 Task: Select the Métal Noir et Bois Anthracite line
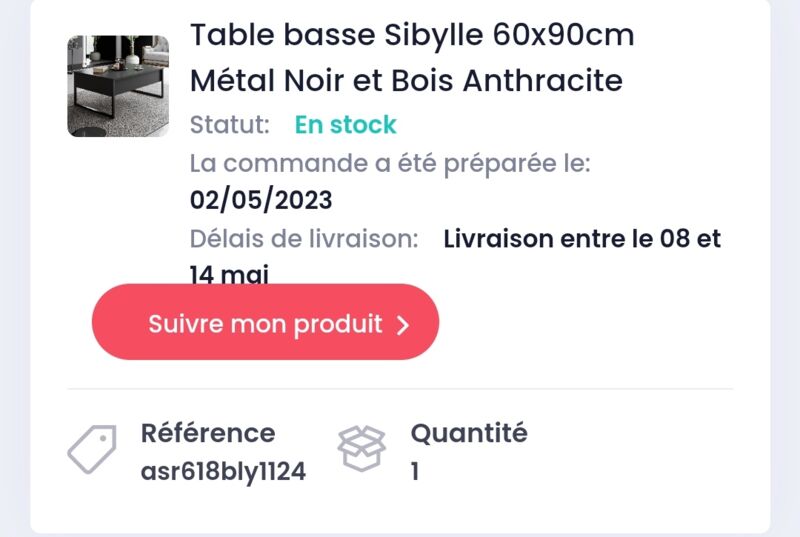click(x=407, y=81)
